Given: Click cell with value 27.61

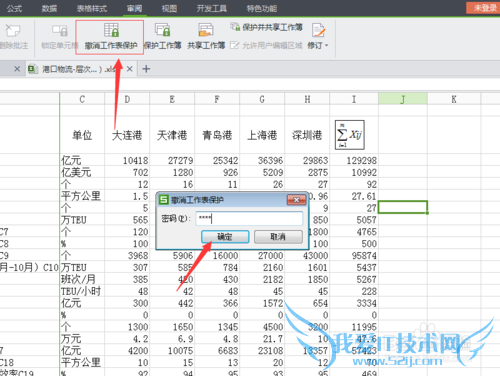Looking at the screenshot, I should pyautogui.click(x=354, y=196).
